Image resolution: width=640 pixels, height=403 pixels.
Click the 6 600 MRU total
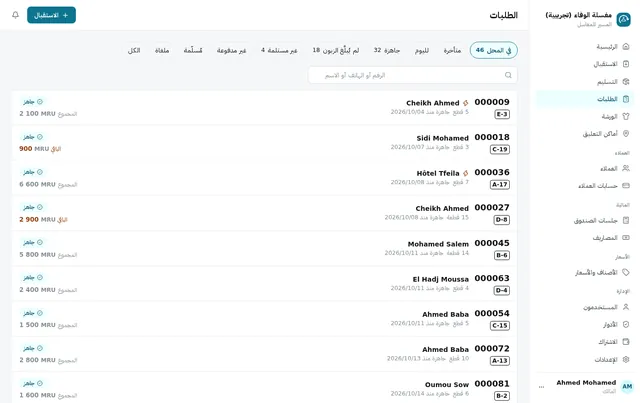coord(37,184)
